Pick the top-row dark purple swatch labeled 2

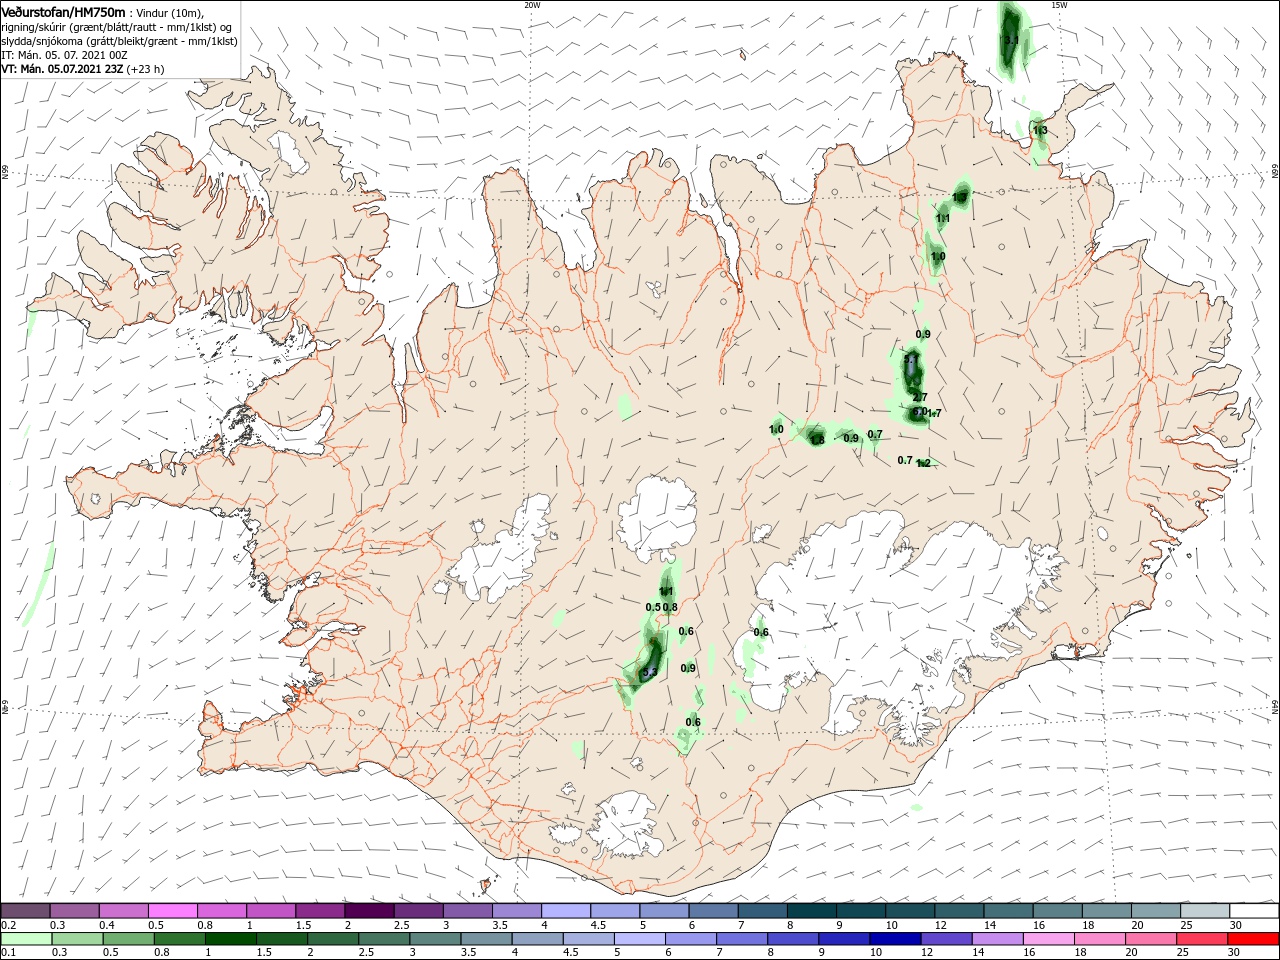coord(369,910)
